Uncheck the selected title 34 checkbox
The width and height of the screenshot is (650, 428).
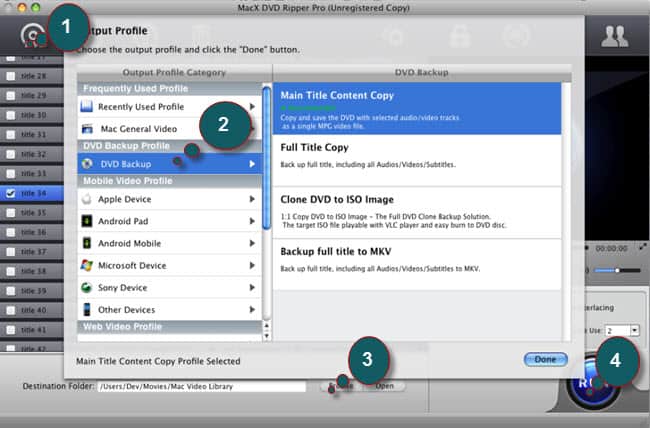point(11,193)
